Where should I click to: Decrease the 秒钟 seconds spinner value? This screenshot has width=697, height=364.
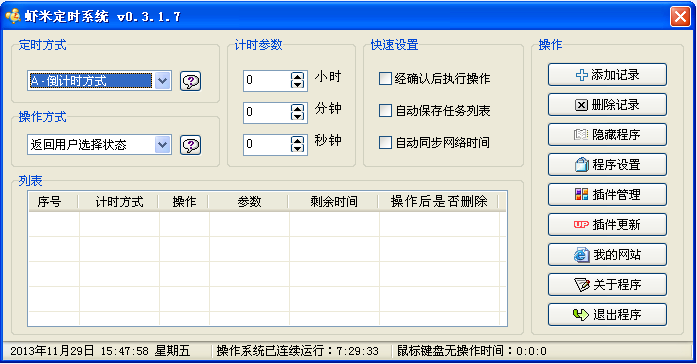pyautogui.click(x=297, y=149)
